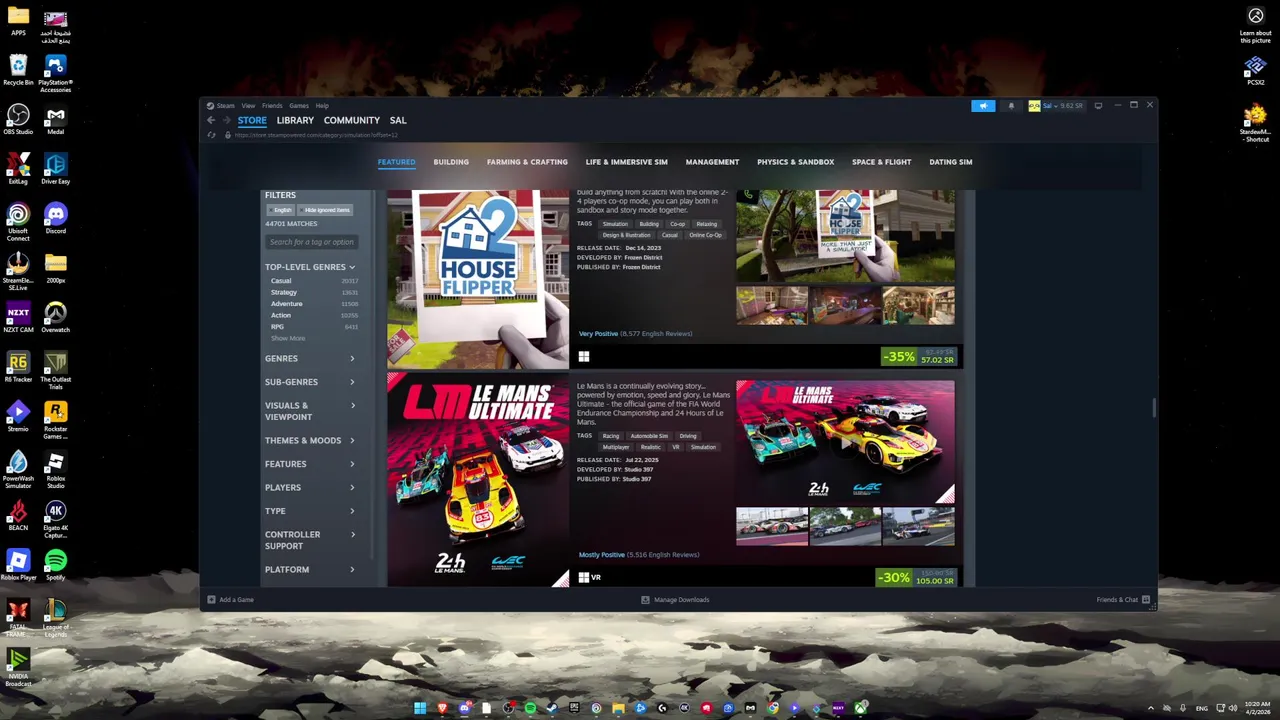Screen dimensions: 1280x720
Task: Open the volume control in the system tray
Action: pyautogui.click(x=1233, y=708)
